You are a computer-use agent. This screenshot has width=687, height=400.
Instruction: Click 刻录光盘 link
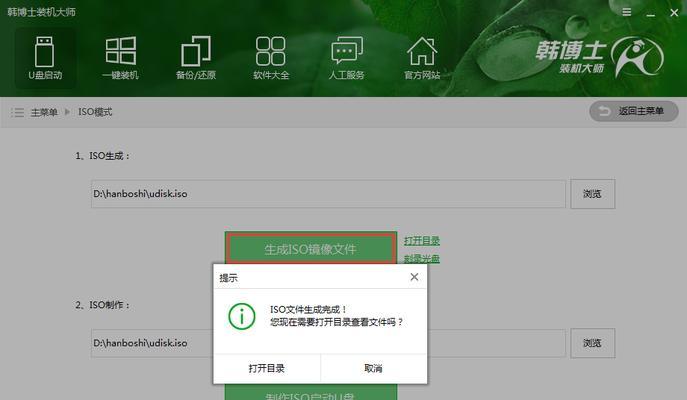421,258
